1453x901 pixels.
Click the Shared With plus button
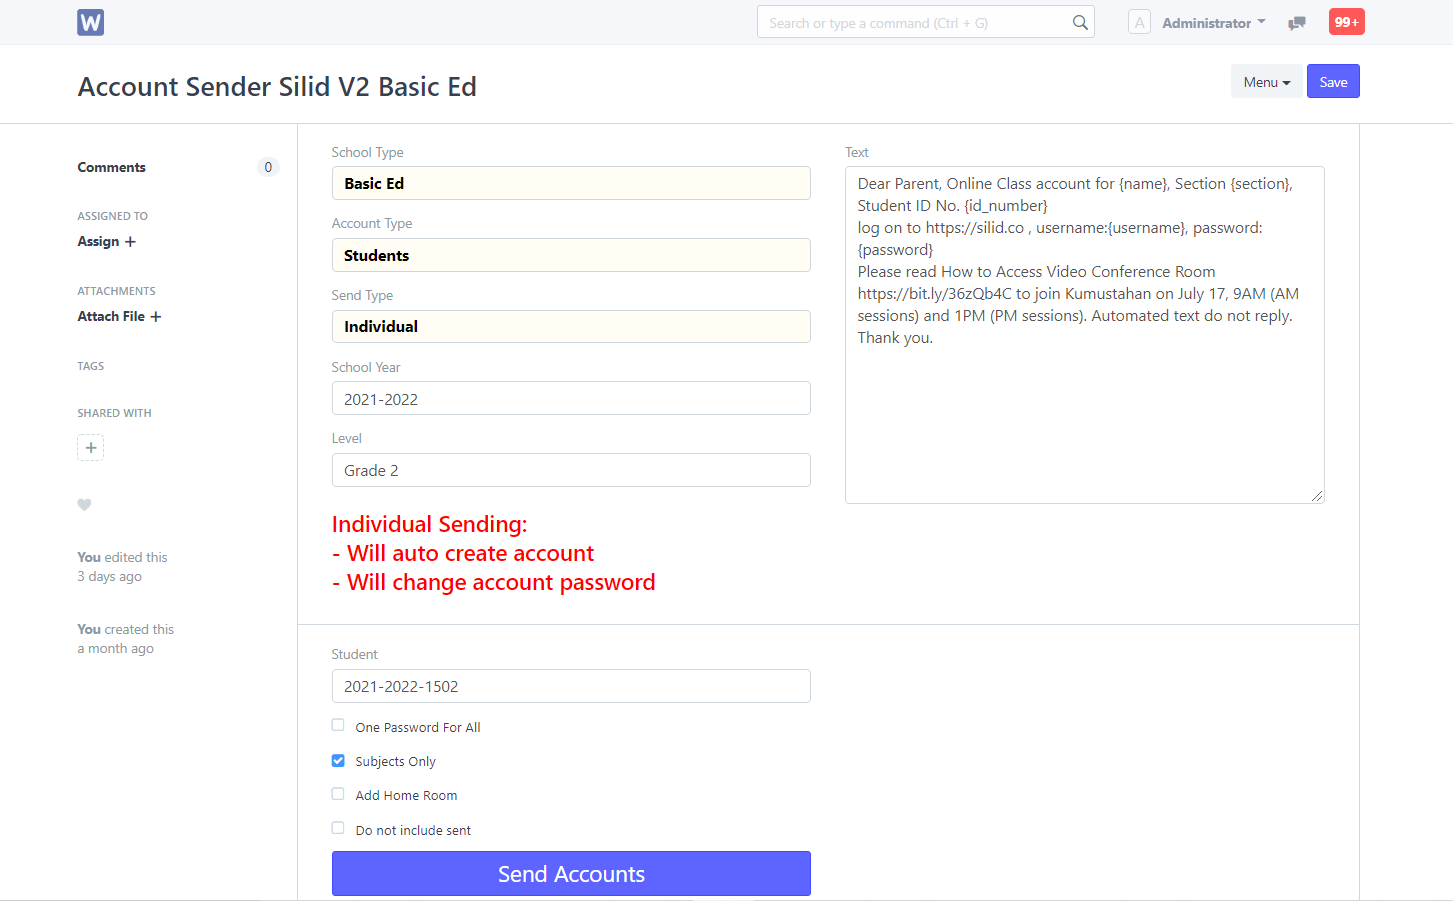91,447
